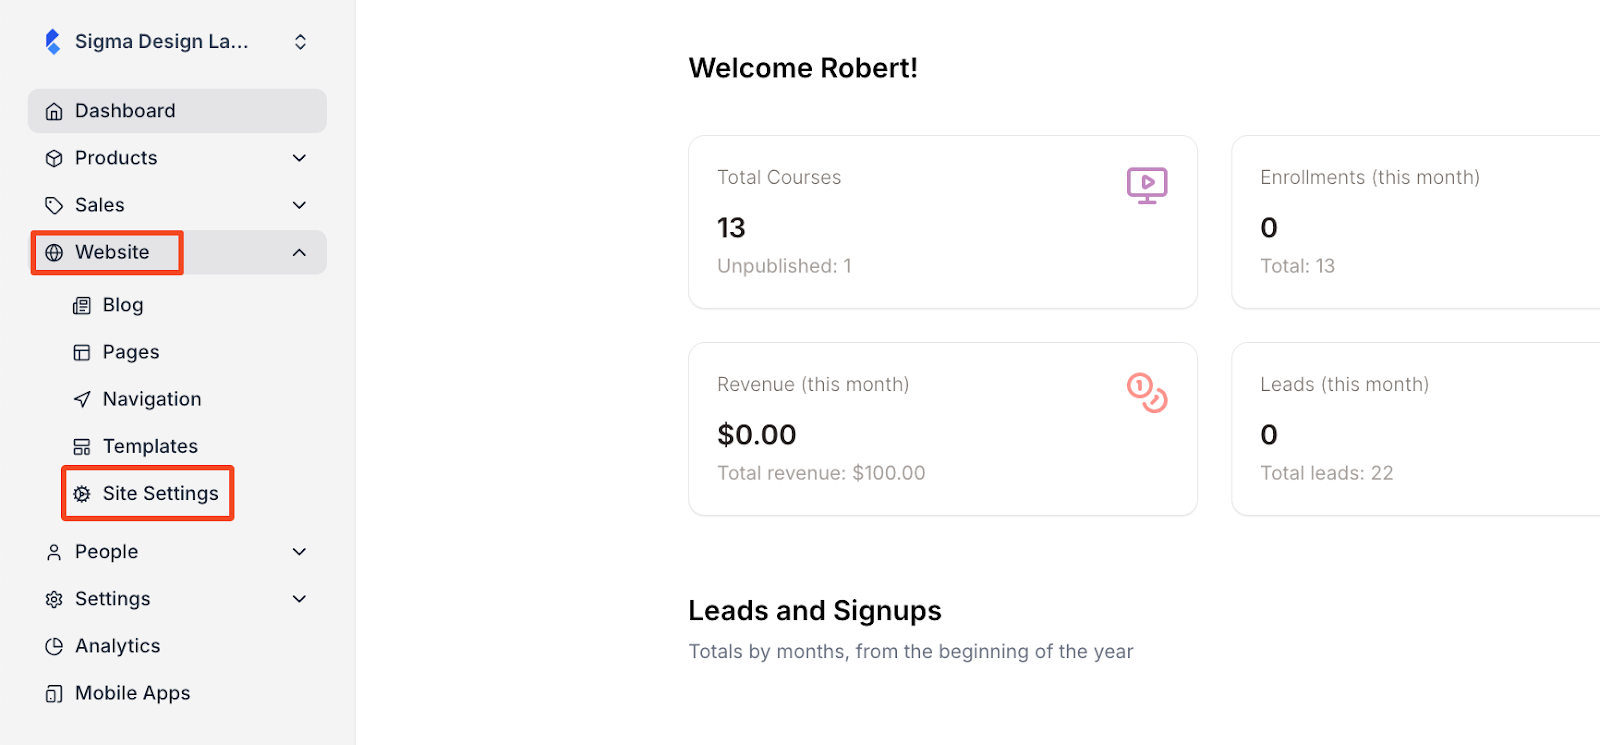The width and height of the screenshot is (1600, 745).
Task: Click the Products box icon
Action: [x=54, y=158]
